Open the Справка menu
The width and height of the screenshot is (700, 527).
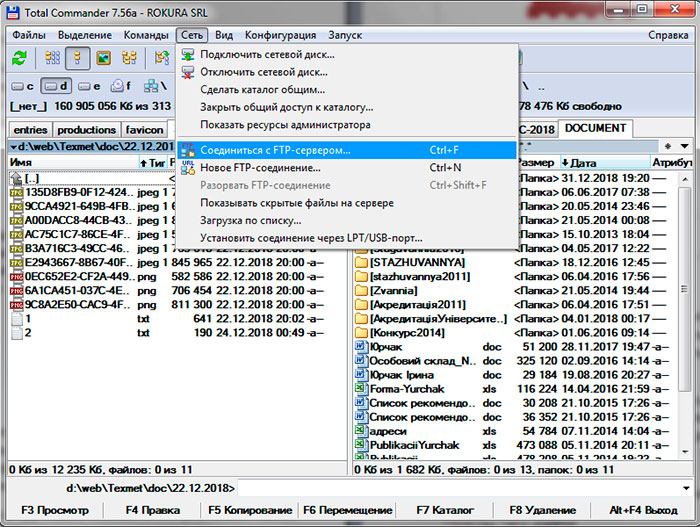[x=668, y=35]
